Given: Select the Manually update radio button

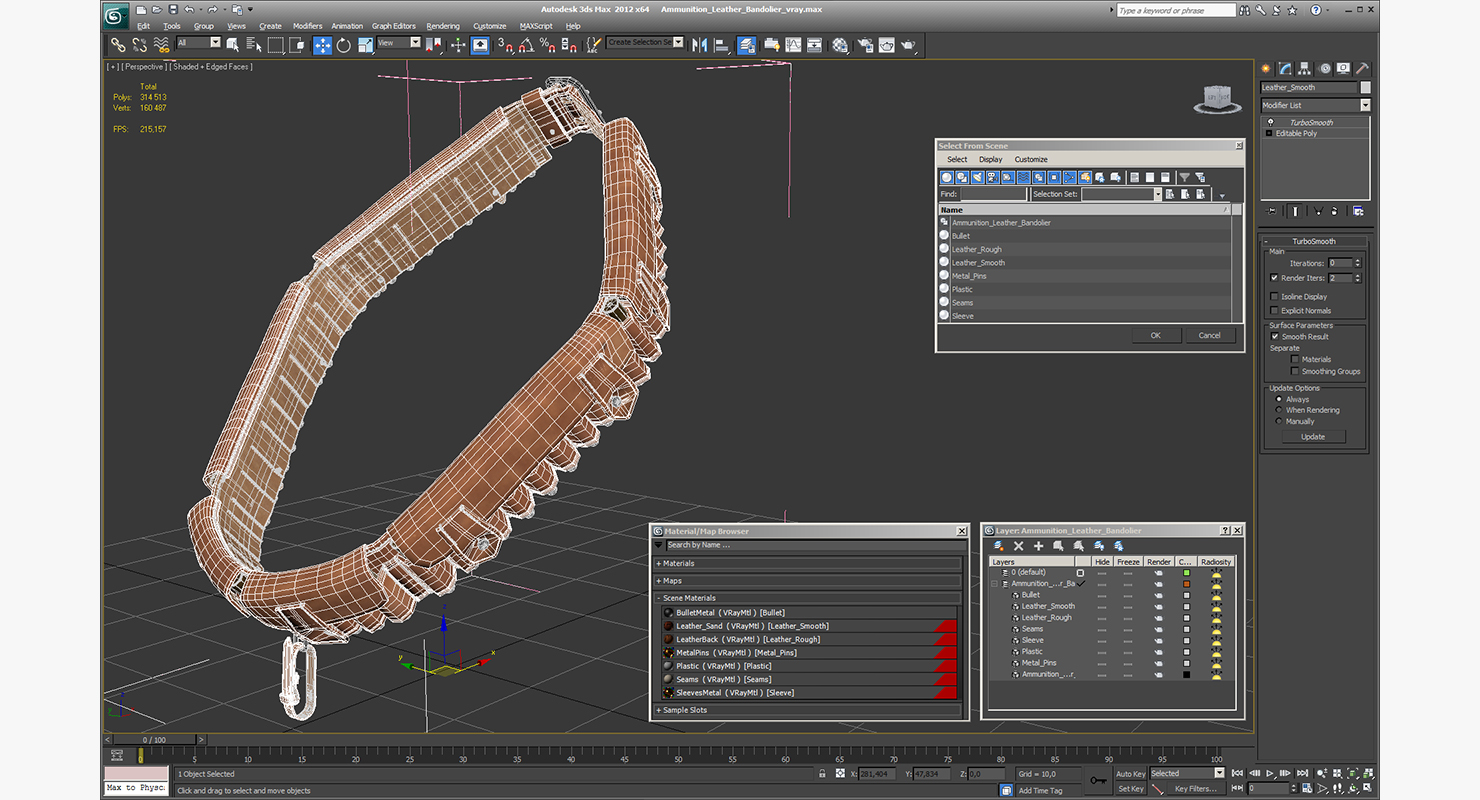Looking at the screenshot, I should click(x=1278, y=421).
